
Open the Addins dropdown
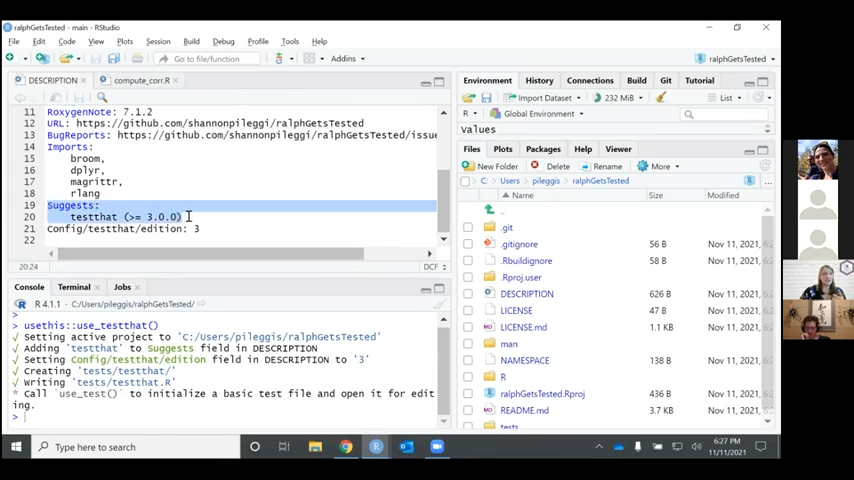point(348,58)
